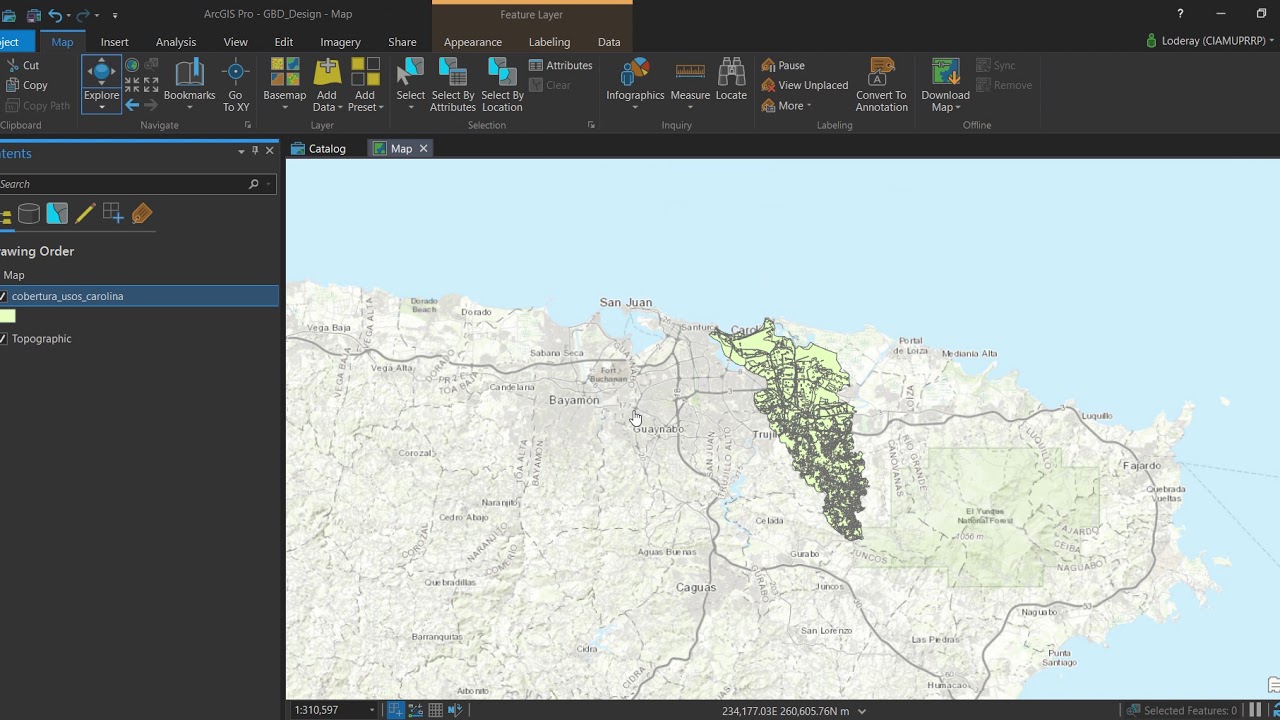
Task: Open the coordinate display units dropdown
Action: (x=862, y=711)
